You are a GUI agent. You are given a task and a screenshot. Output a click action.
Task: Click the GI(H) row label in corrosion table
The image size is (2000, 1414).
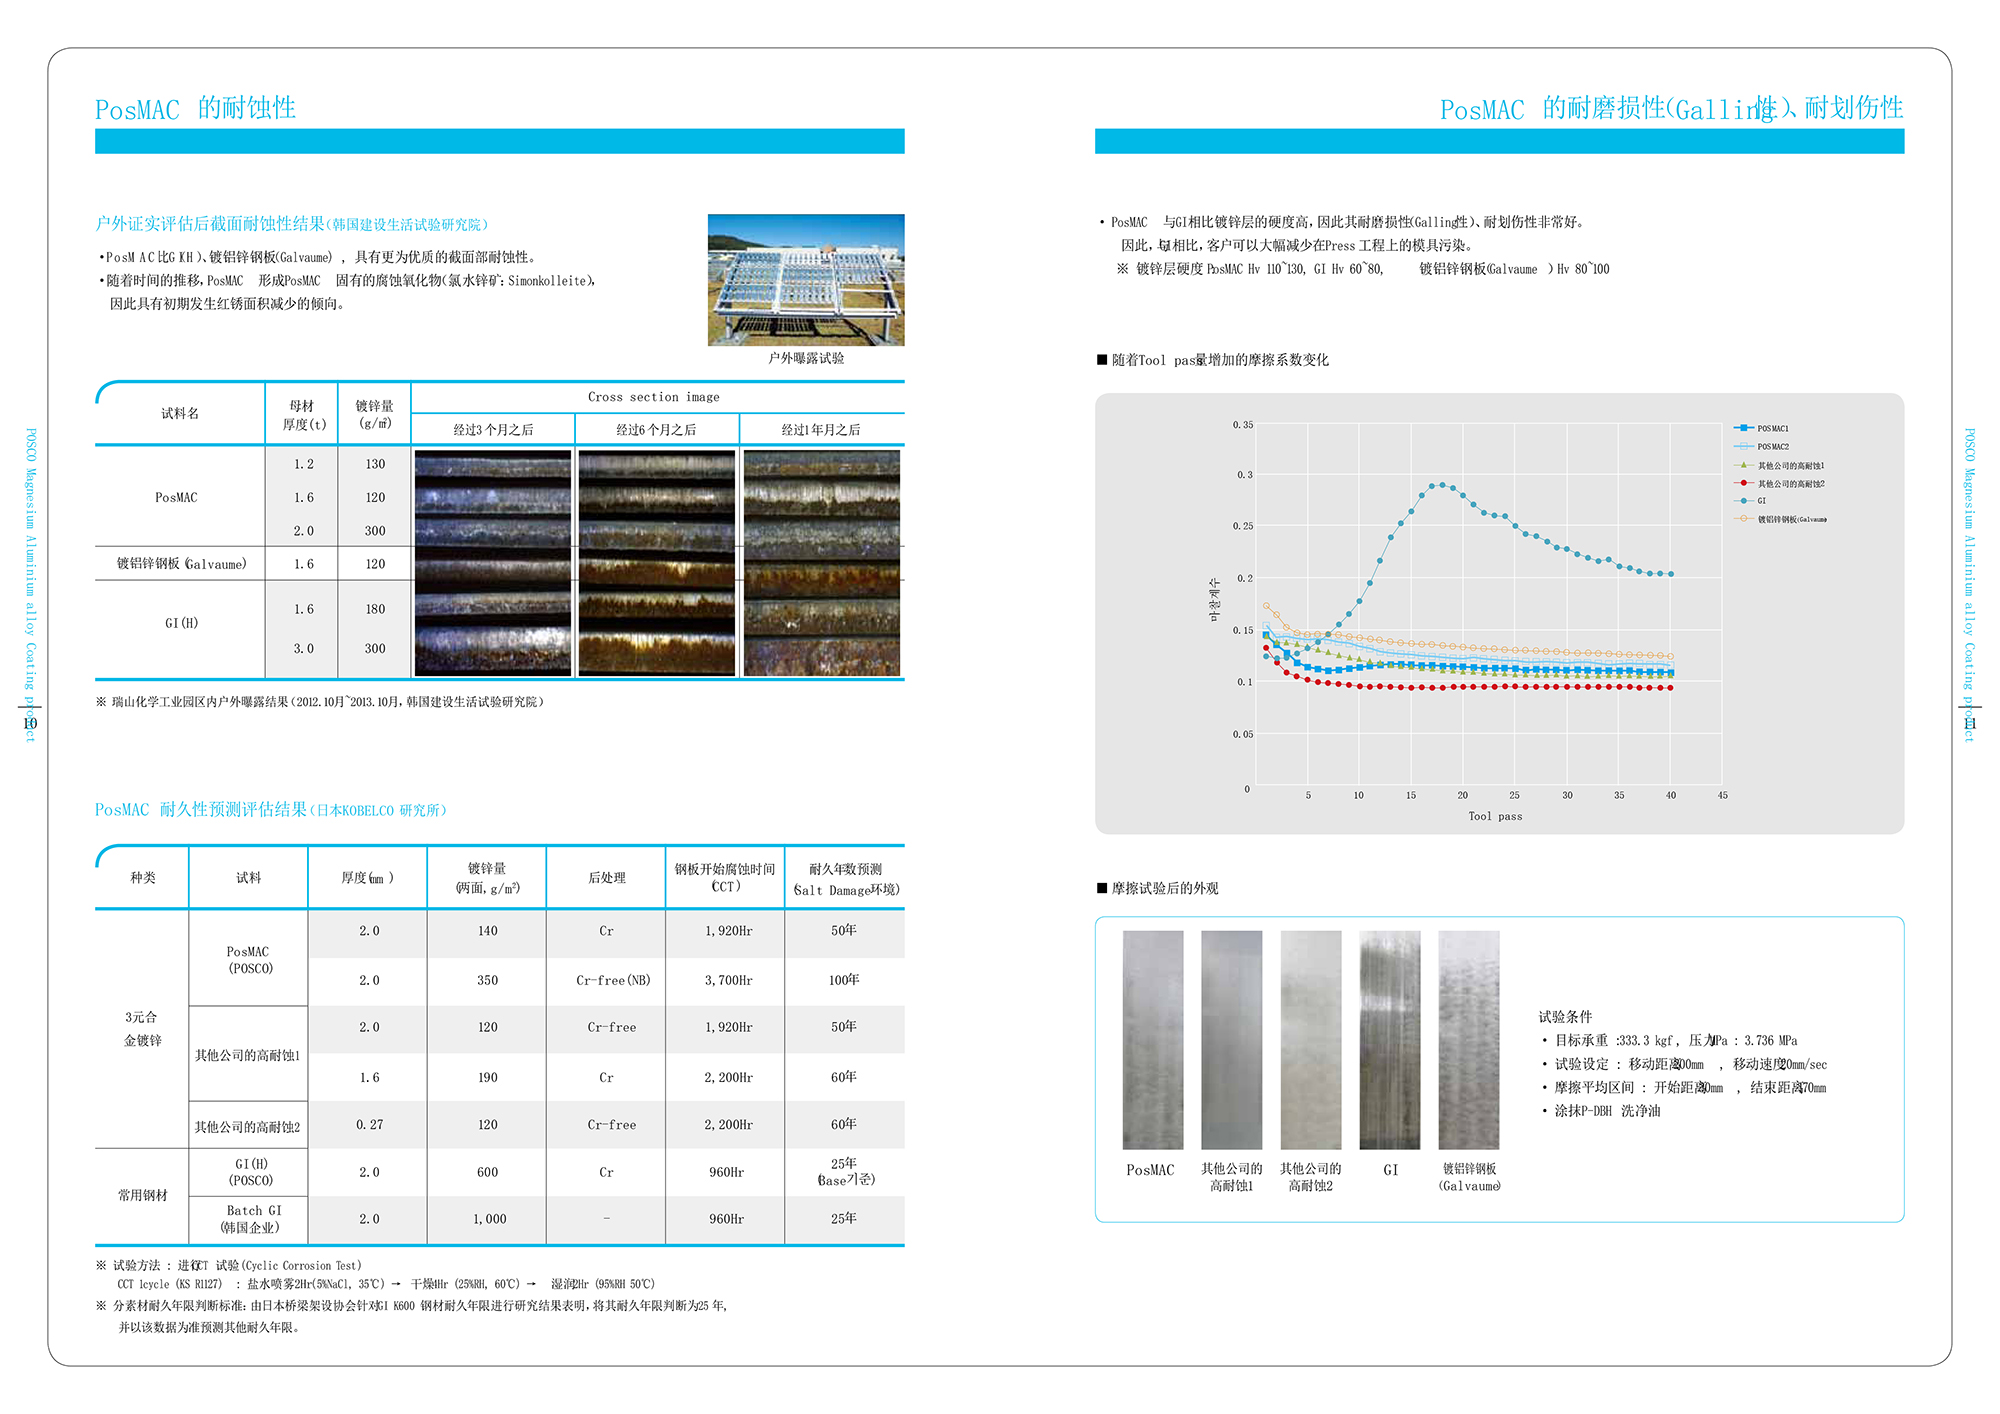pyautogui.click(x=181, y=623)
